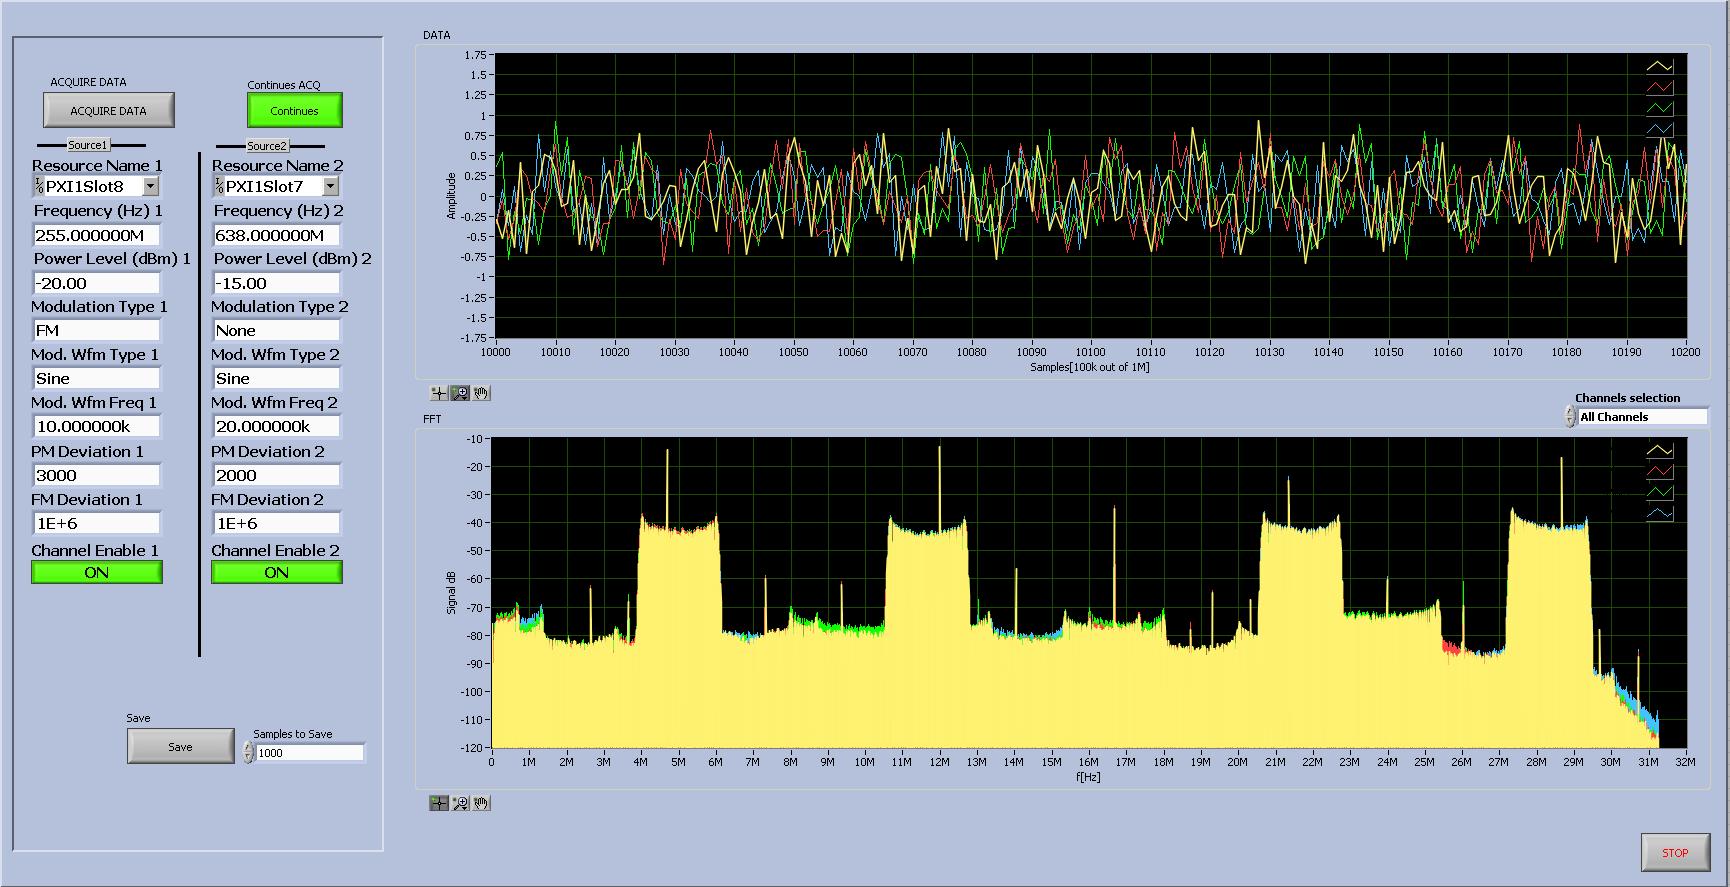Viewport: 1730px width, 887px height.
Task: Click the Save button
Action: [x=180, y=747]
